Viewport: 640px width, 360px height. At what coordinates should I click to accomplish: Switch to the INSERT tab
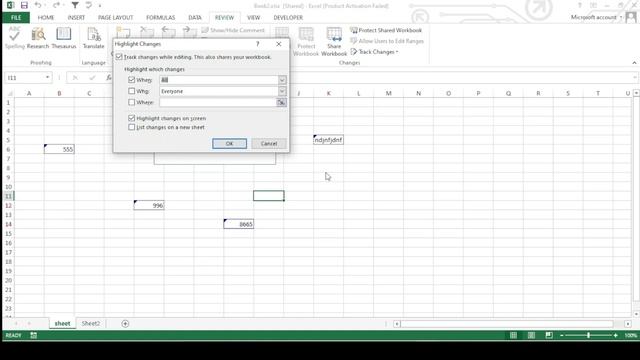click(76, 18)
